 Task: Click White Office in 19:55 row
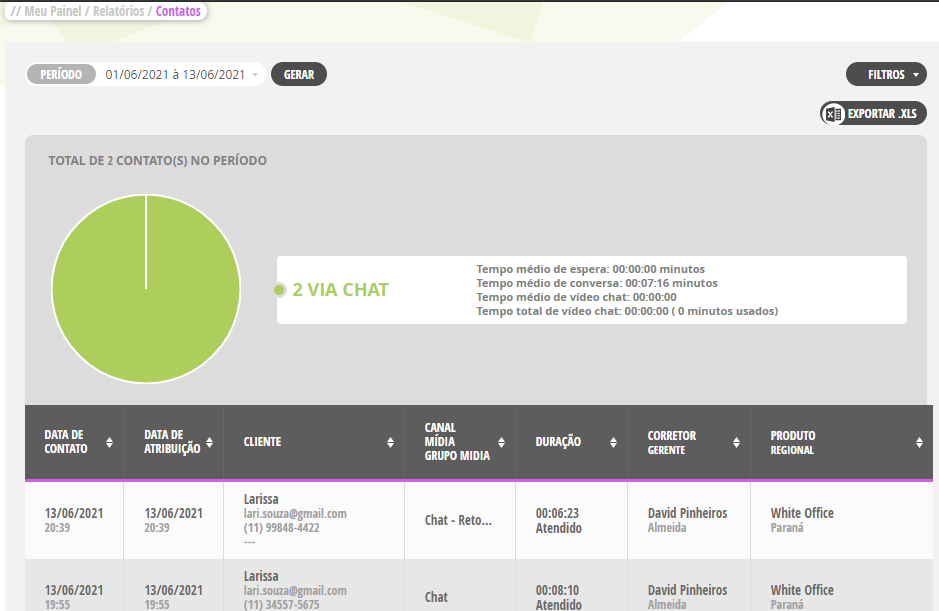(802, 590)
